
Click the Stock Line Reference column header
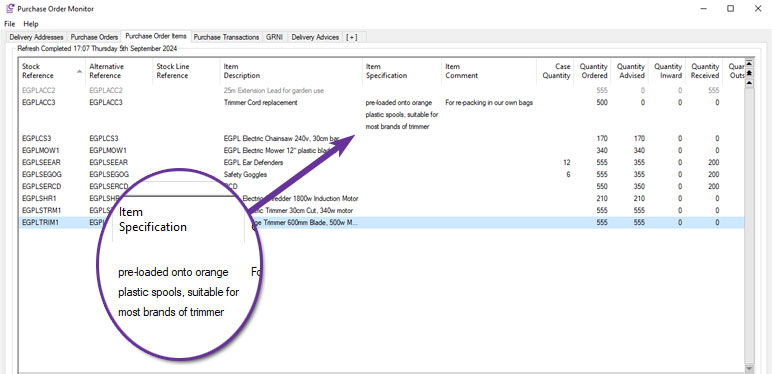187,71
